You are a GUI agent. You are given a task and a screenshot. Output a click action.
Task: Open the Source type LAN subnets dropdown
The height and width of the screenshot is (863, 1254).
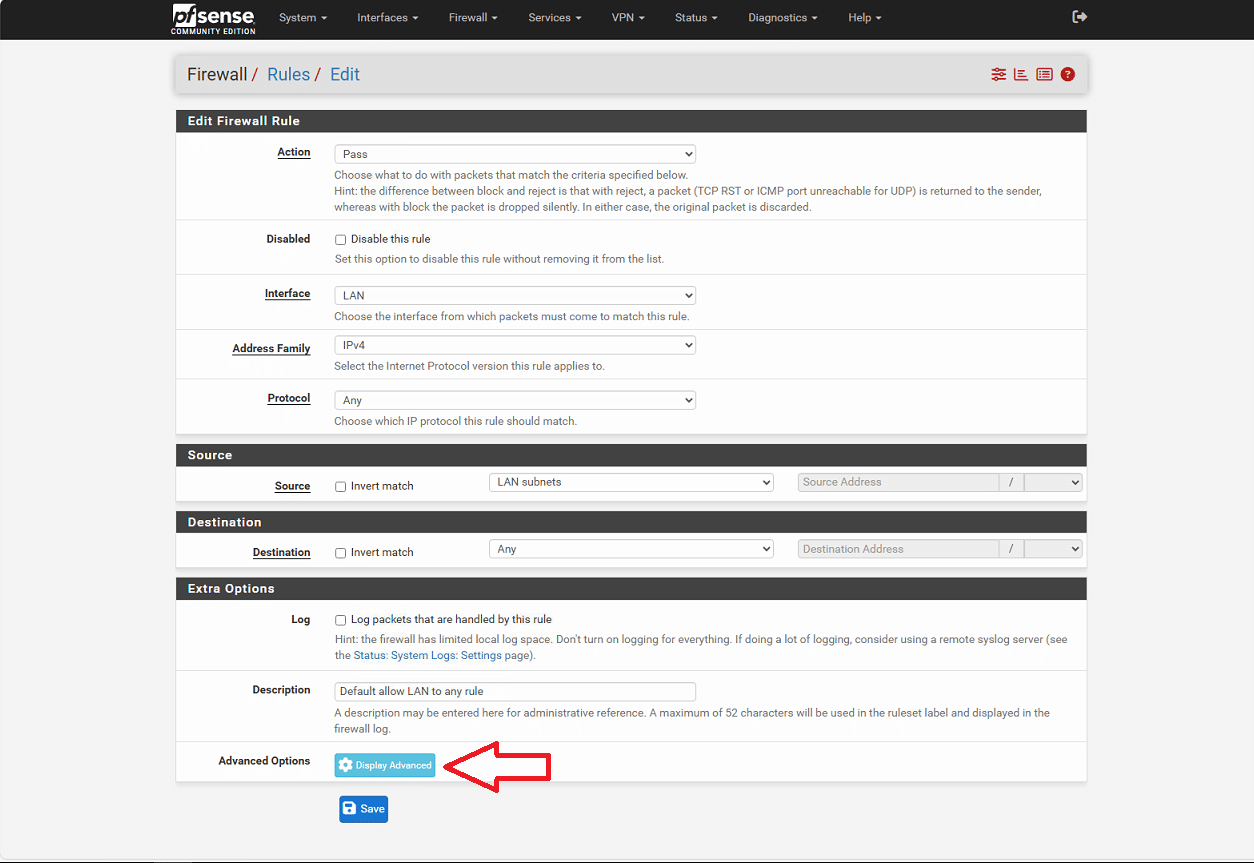(631, 482)
